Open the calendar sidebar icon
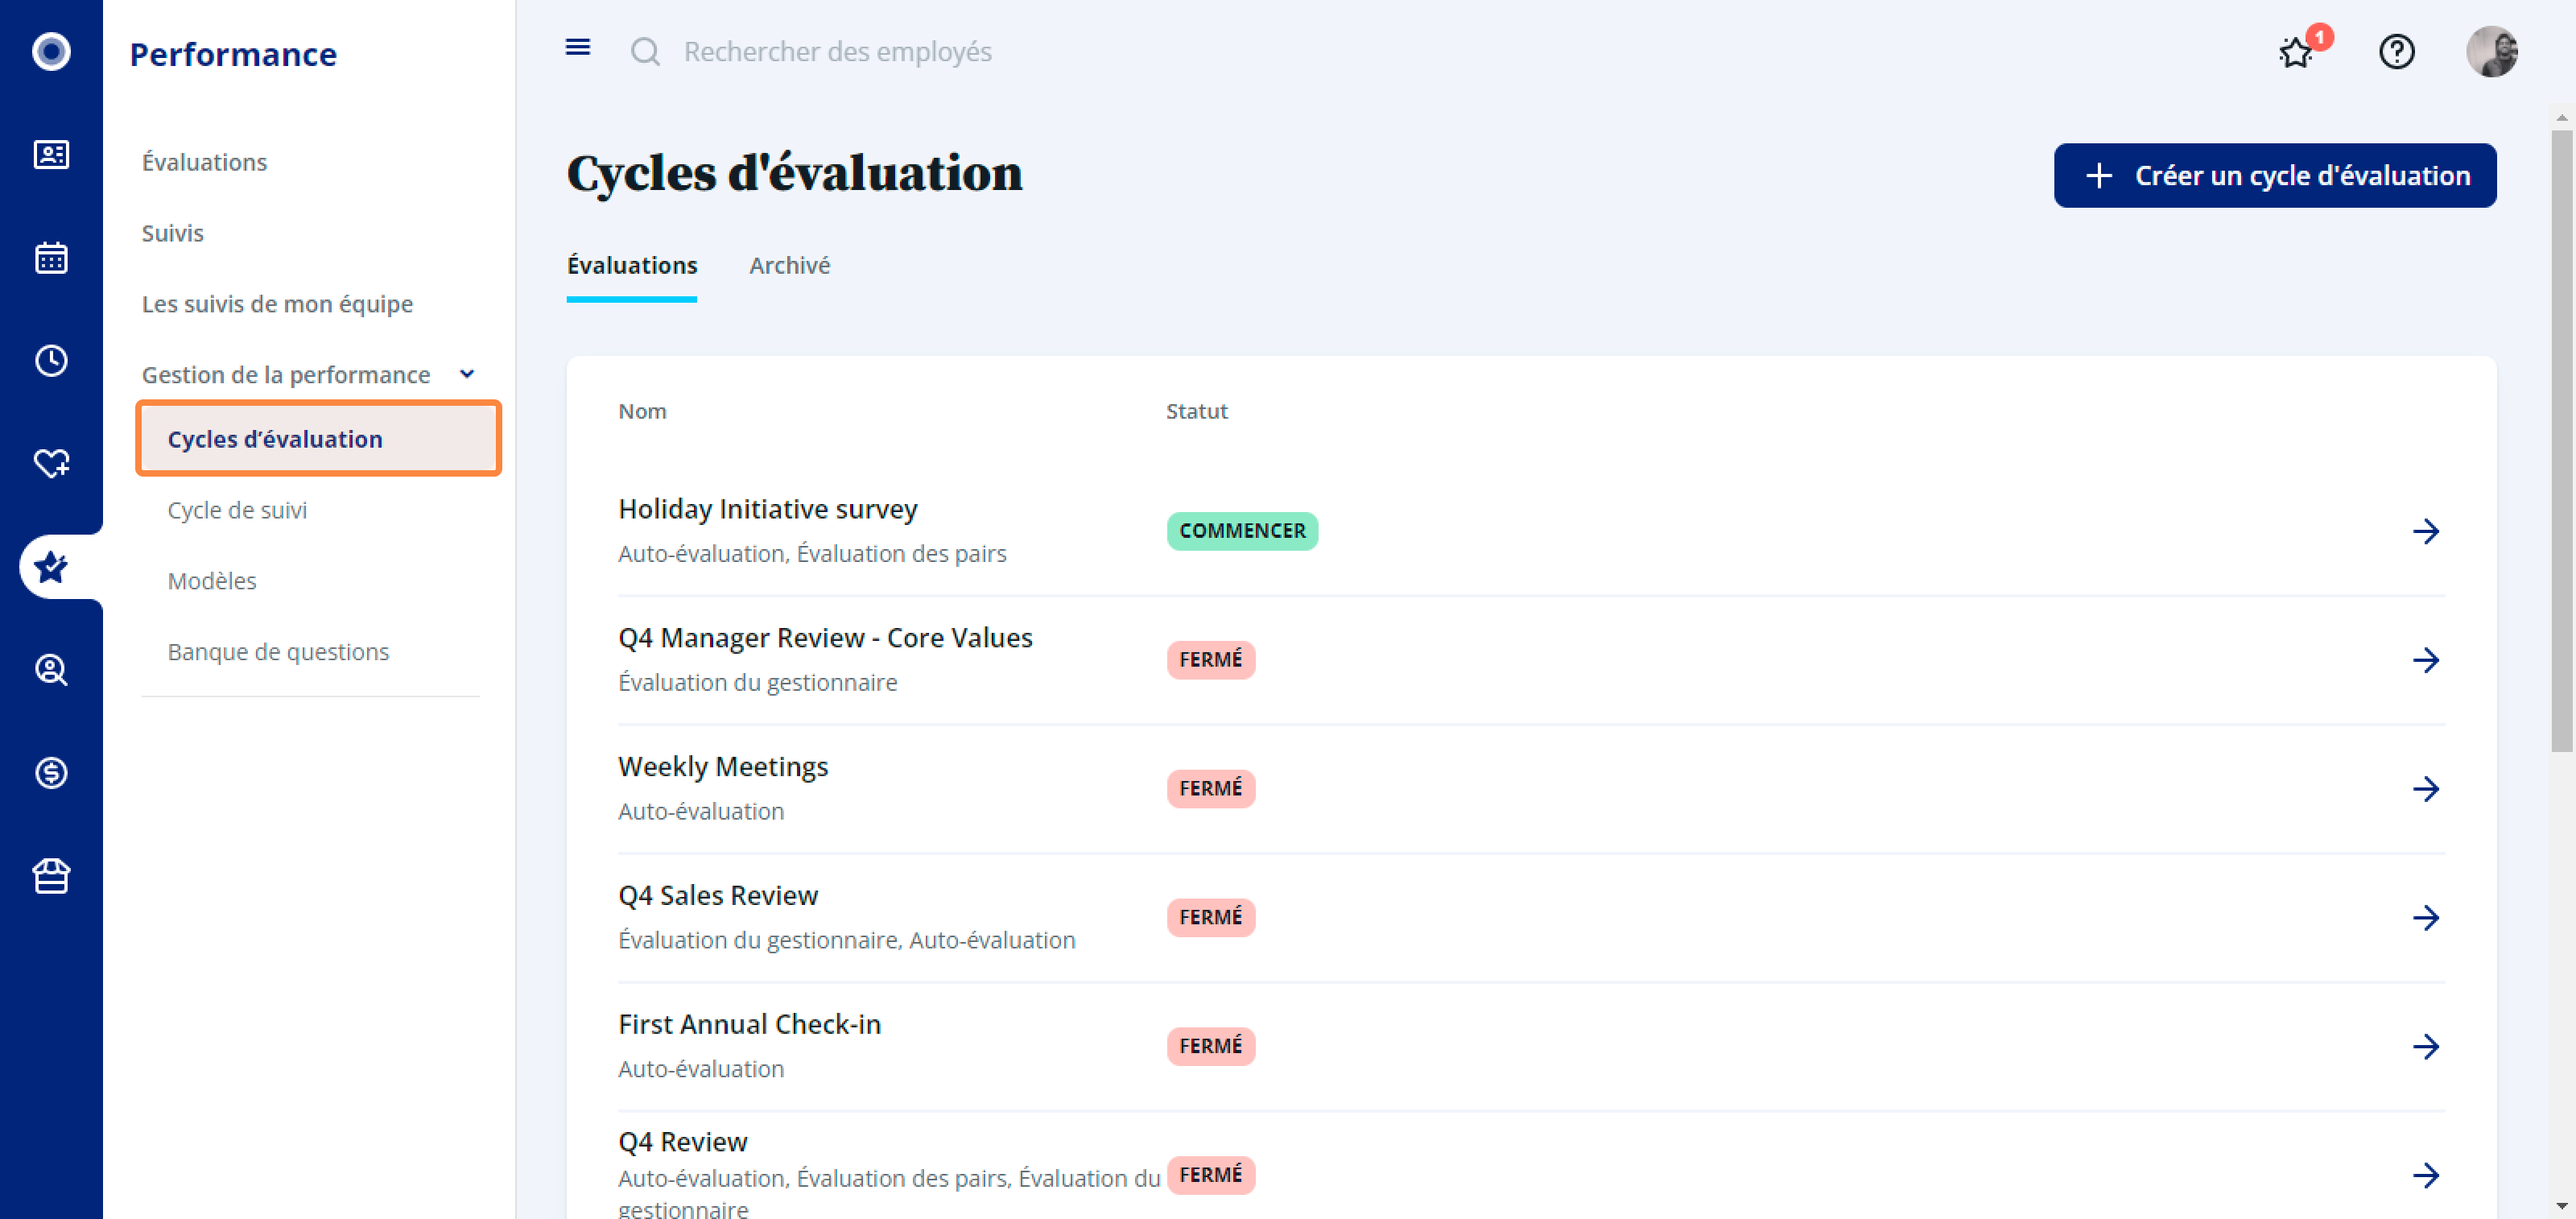2576x1219 pixels. [51, 258]
